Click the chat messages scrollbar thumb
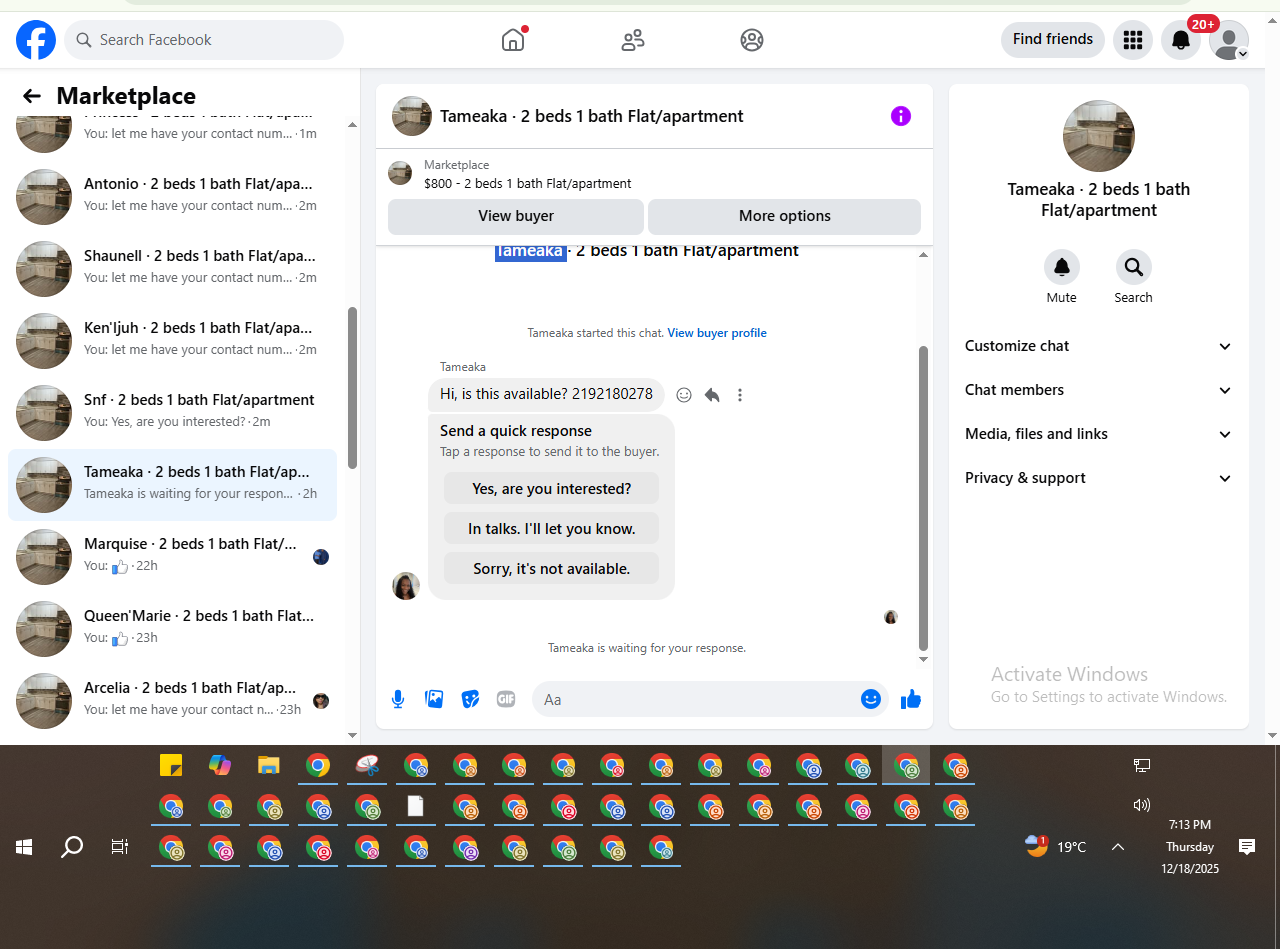Viewport: 1280px width, 949px height. (923, 498)
